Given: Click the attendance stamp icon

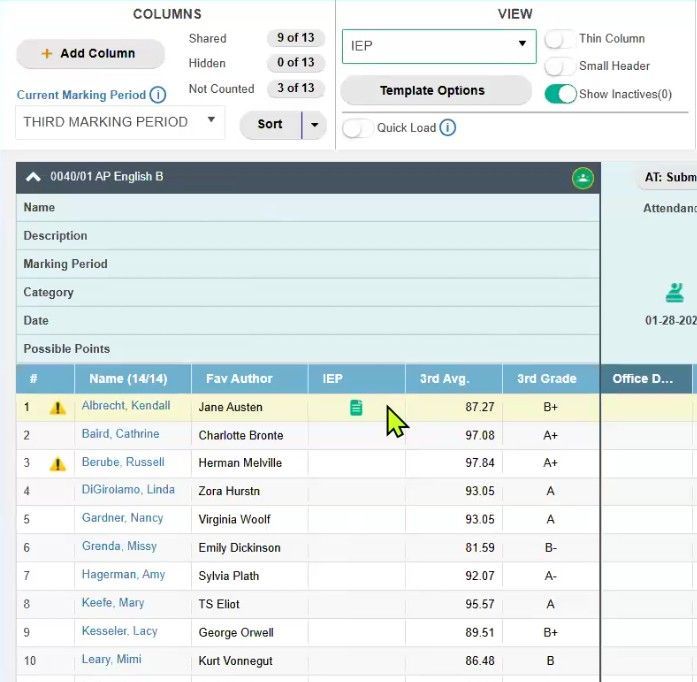Looking at the screenshot, I should tap(674, 293).
